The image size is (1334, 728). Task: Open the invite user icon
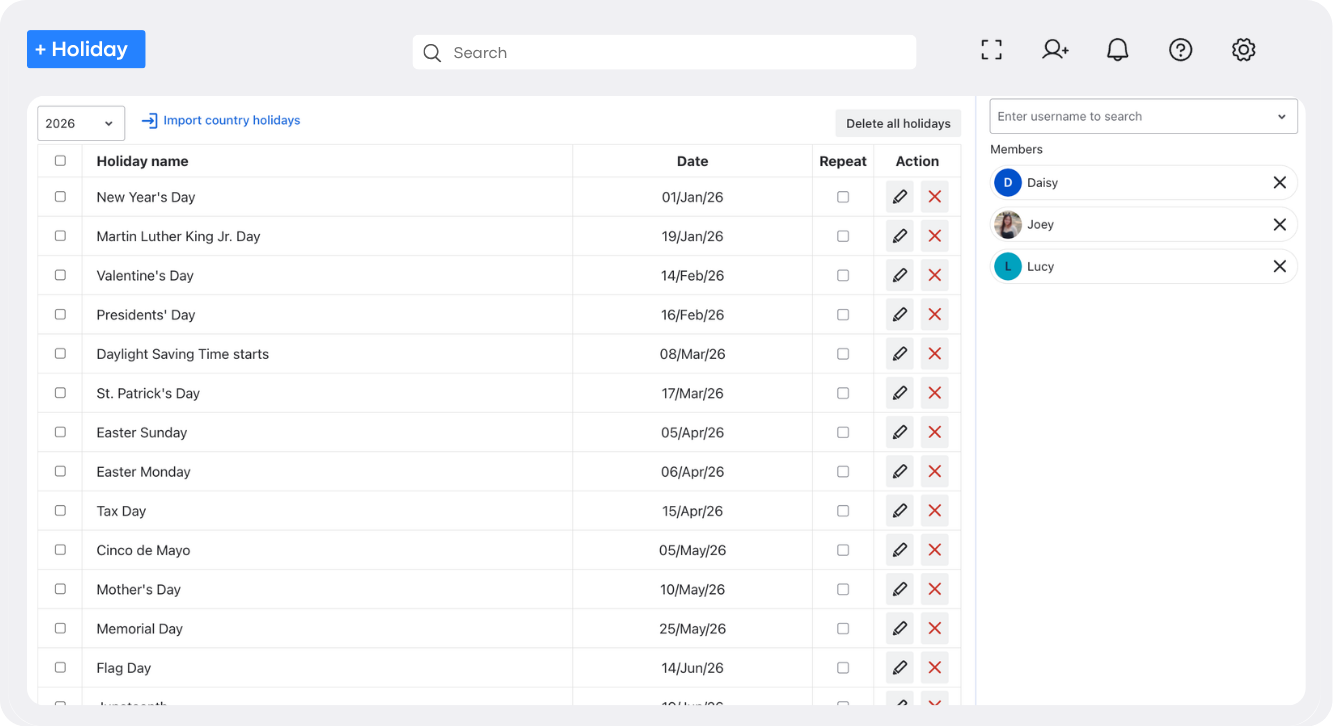(1055, 50)
